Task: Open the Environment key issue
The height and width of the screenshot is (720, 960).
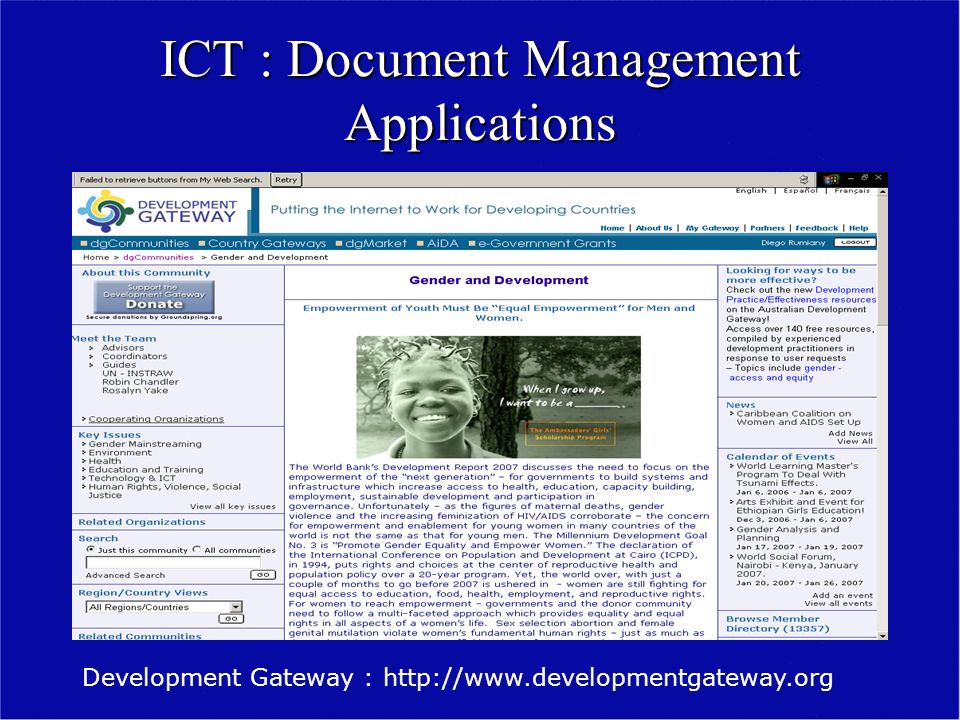Action: pyautogui.click(x=120, y=452)
